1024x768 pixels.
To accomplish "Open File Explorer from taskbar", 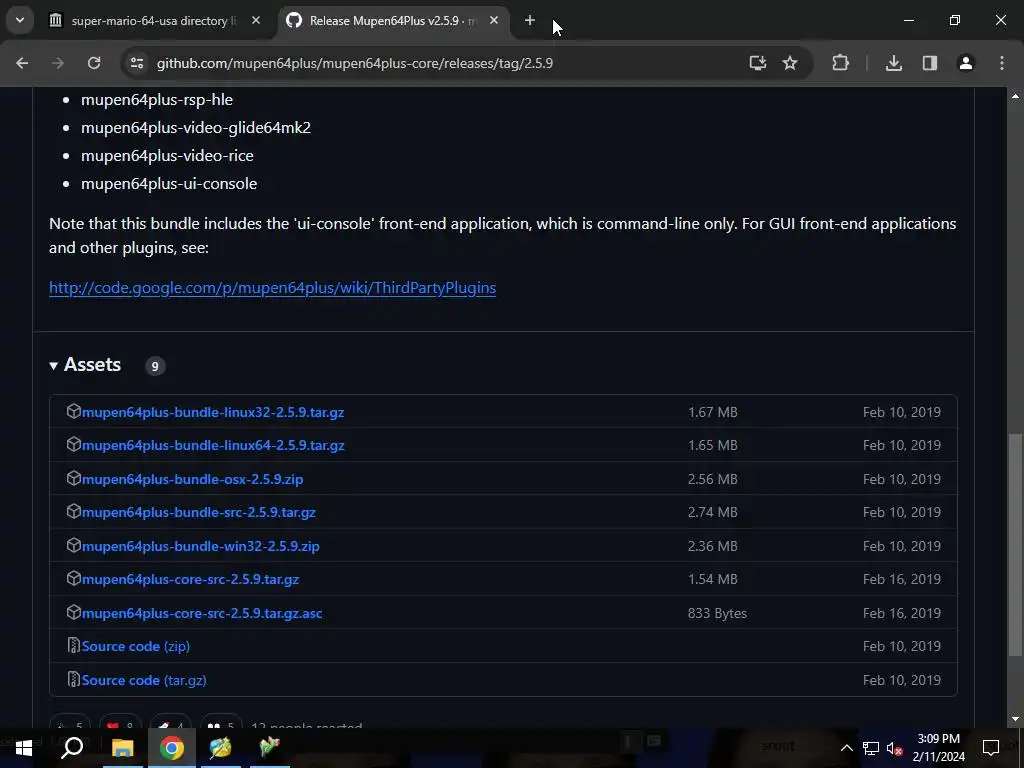I will [122, 747].
